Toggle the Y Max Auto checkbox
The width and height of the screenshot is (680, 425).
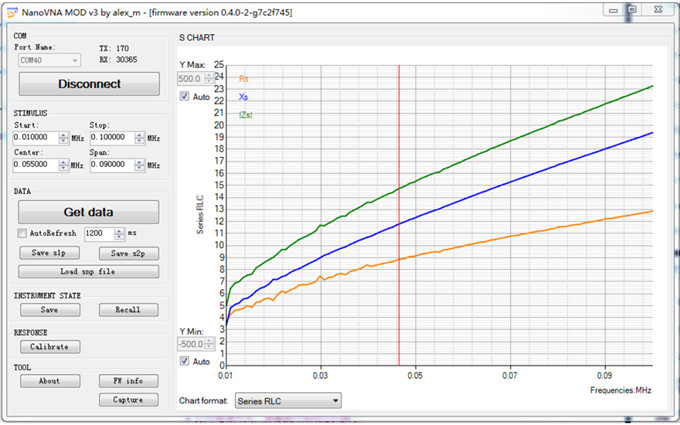click(x=184, y=97)
